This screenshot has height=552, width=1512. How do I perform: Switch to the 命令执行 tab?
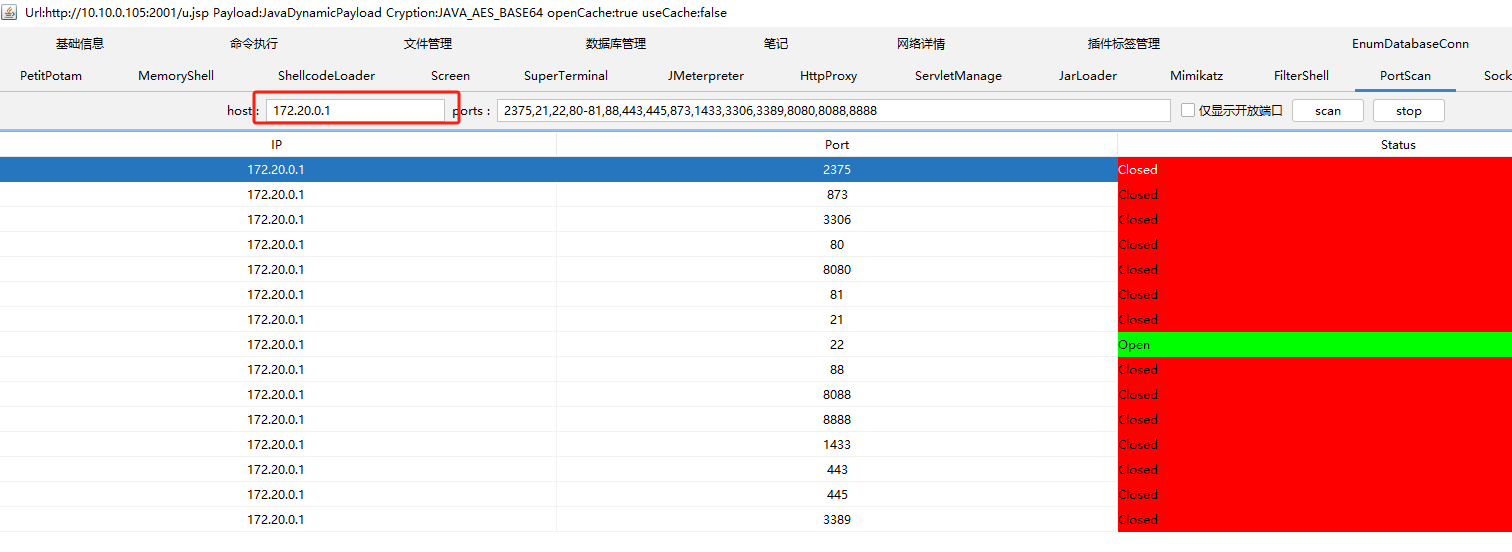pos(254,44)
